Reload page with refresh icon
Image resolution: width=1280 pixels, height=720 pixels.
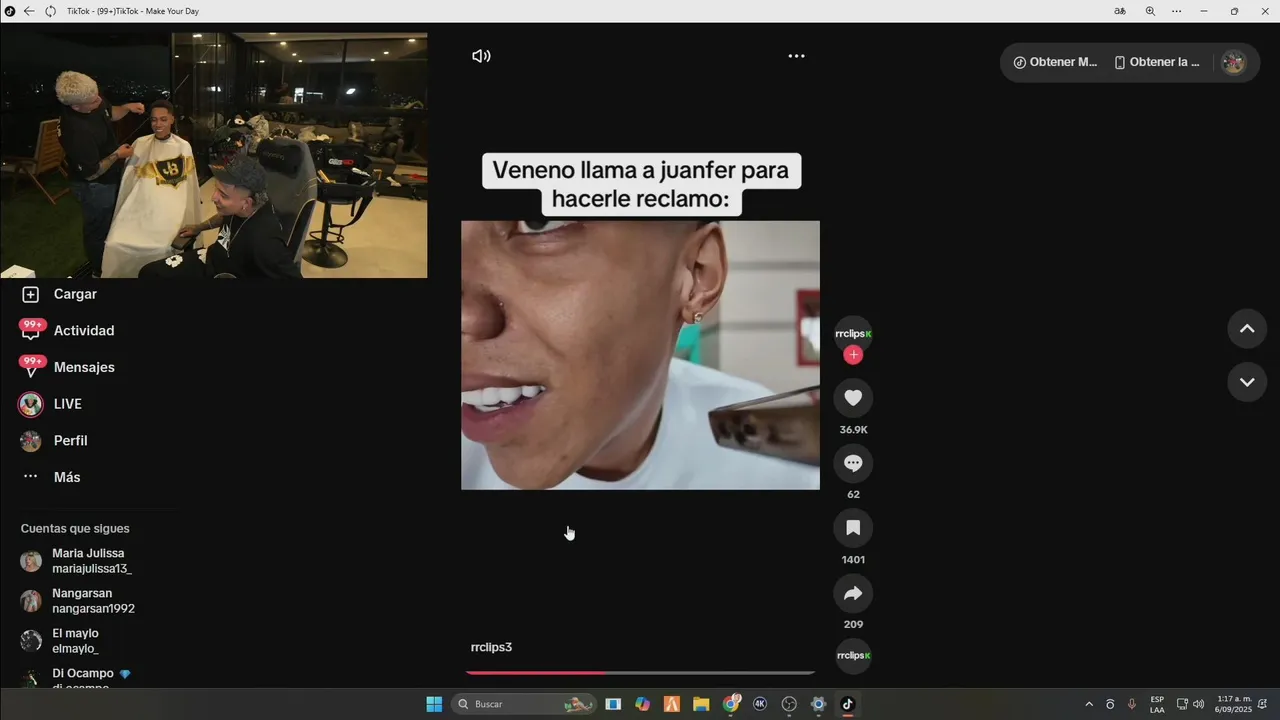tap(50, 11)
